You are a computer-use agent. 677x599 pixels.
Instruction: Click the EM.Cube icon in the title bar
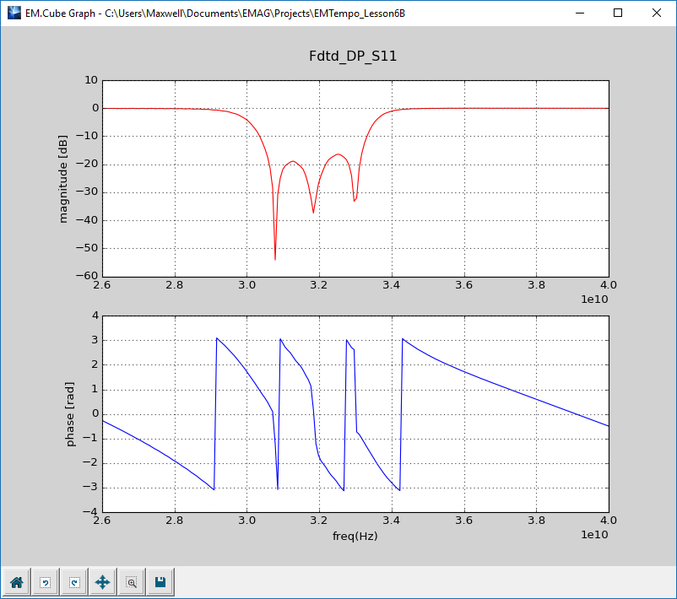tap(13, 13)
